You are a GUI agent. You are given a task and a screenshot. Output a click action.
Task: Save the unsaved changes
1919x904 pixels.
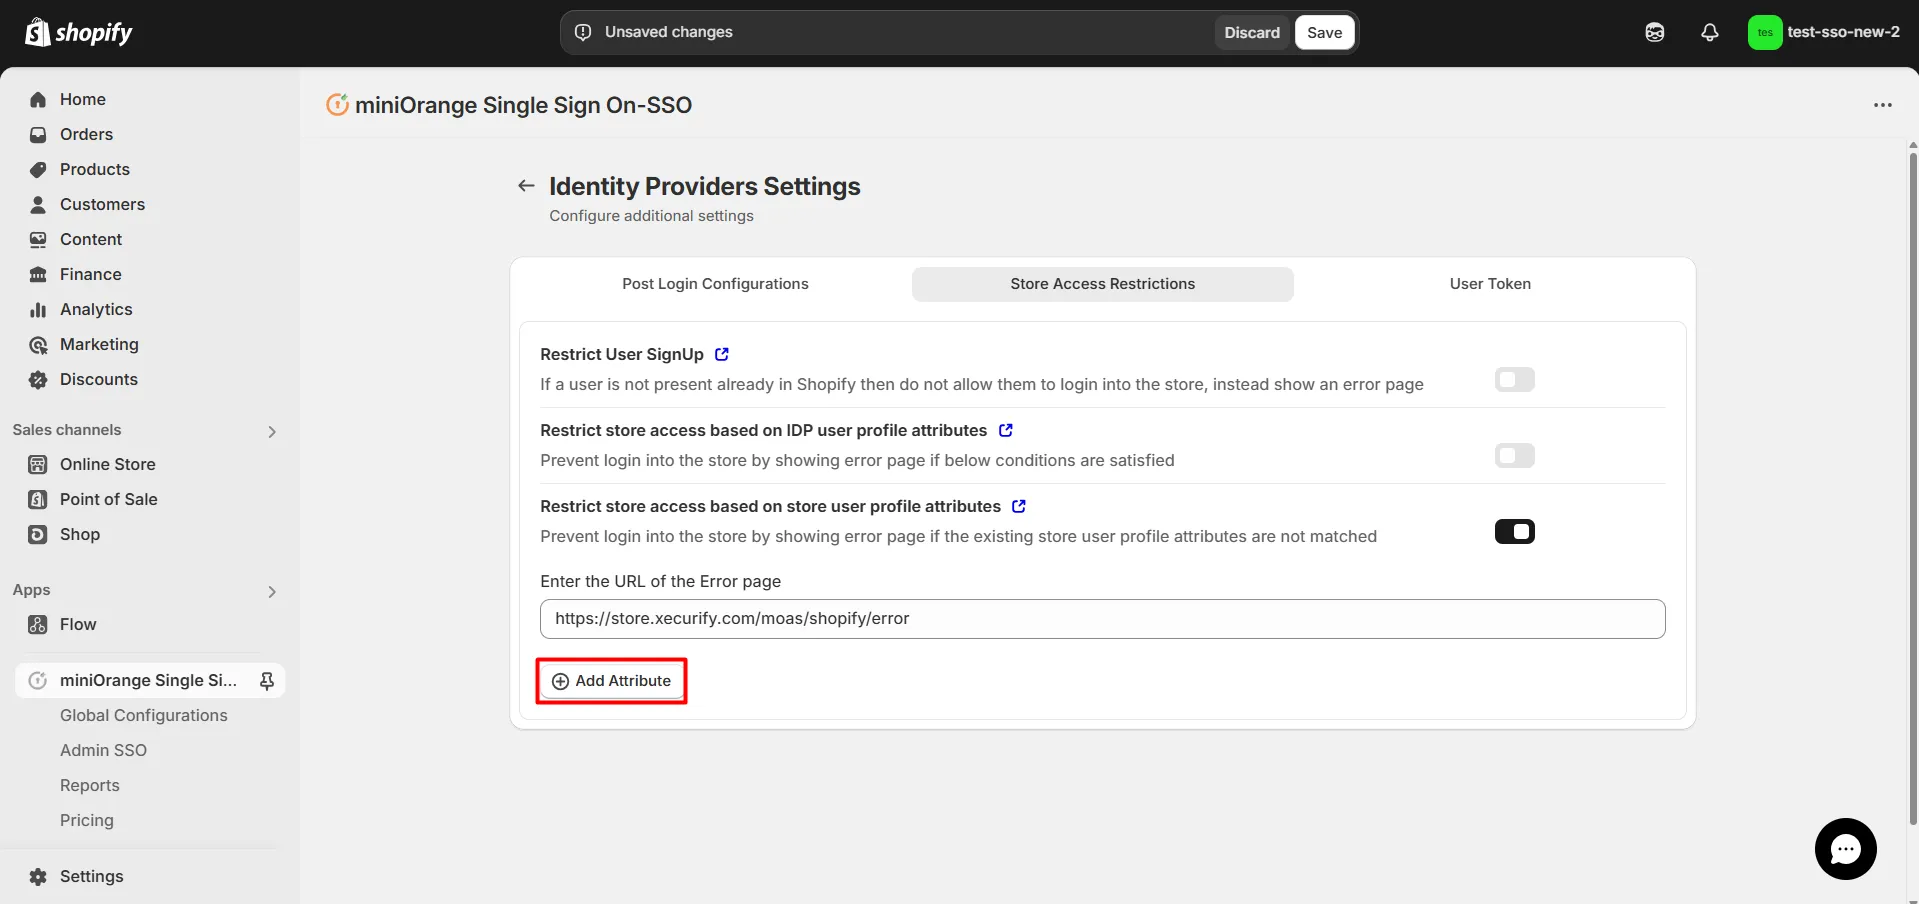pos(1324,32)
